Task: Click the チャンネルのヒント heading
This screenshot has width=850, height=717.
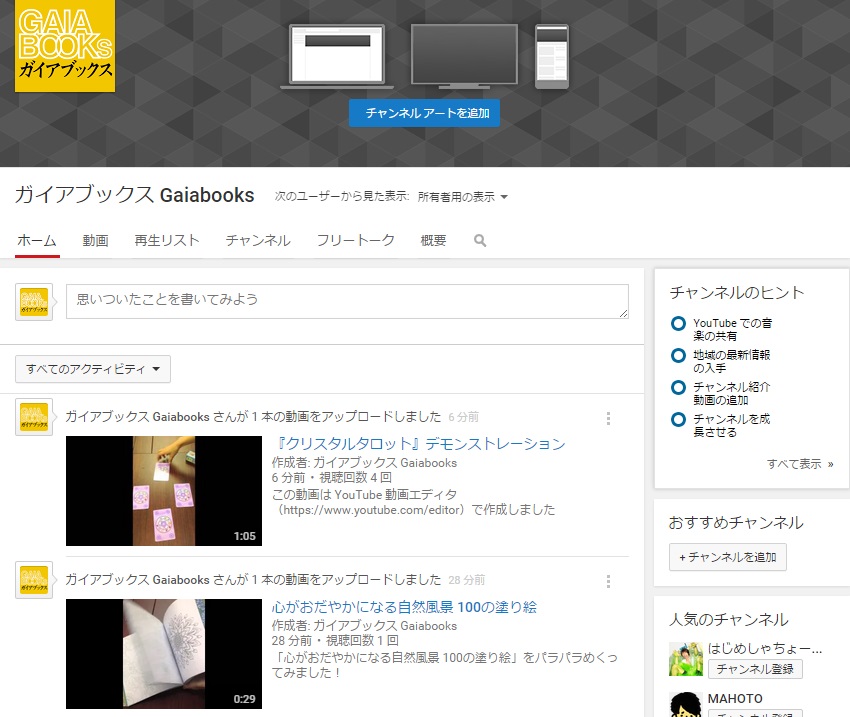Action: coord(737,293)
